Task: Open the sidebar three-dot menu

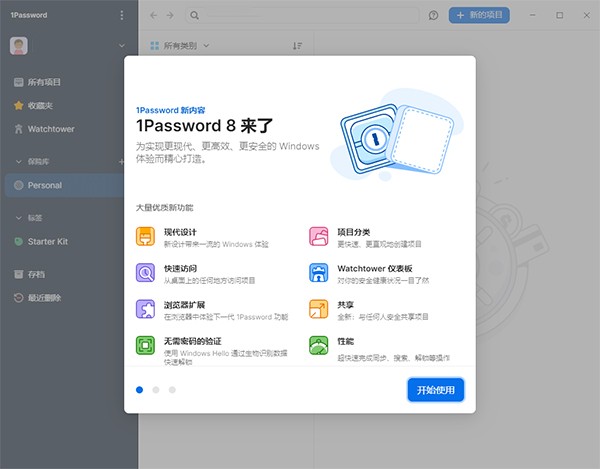Action: click(122, 15)
